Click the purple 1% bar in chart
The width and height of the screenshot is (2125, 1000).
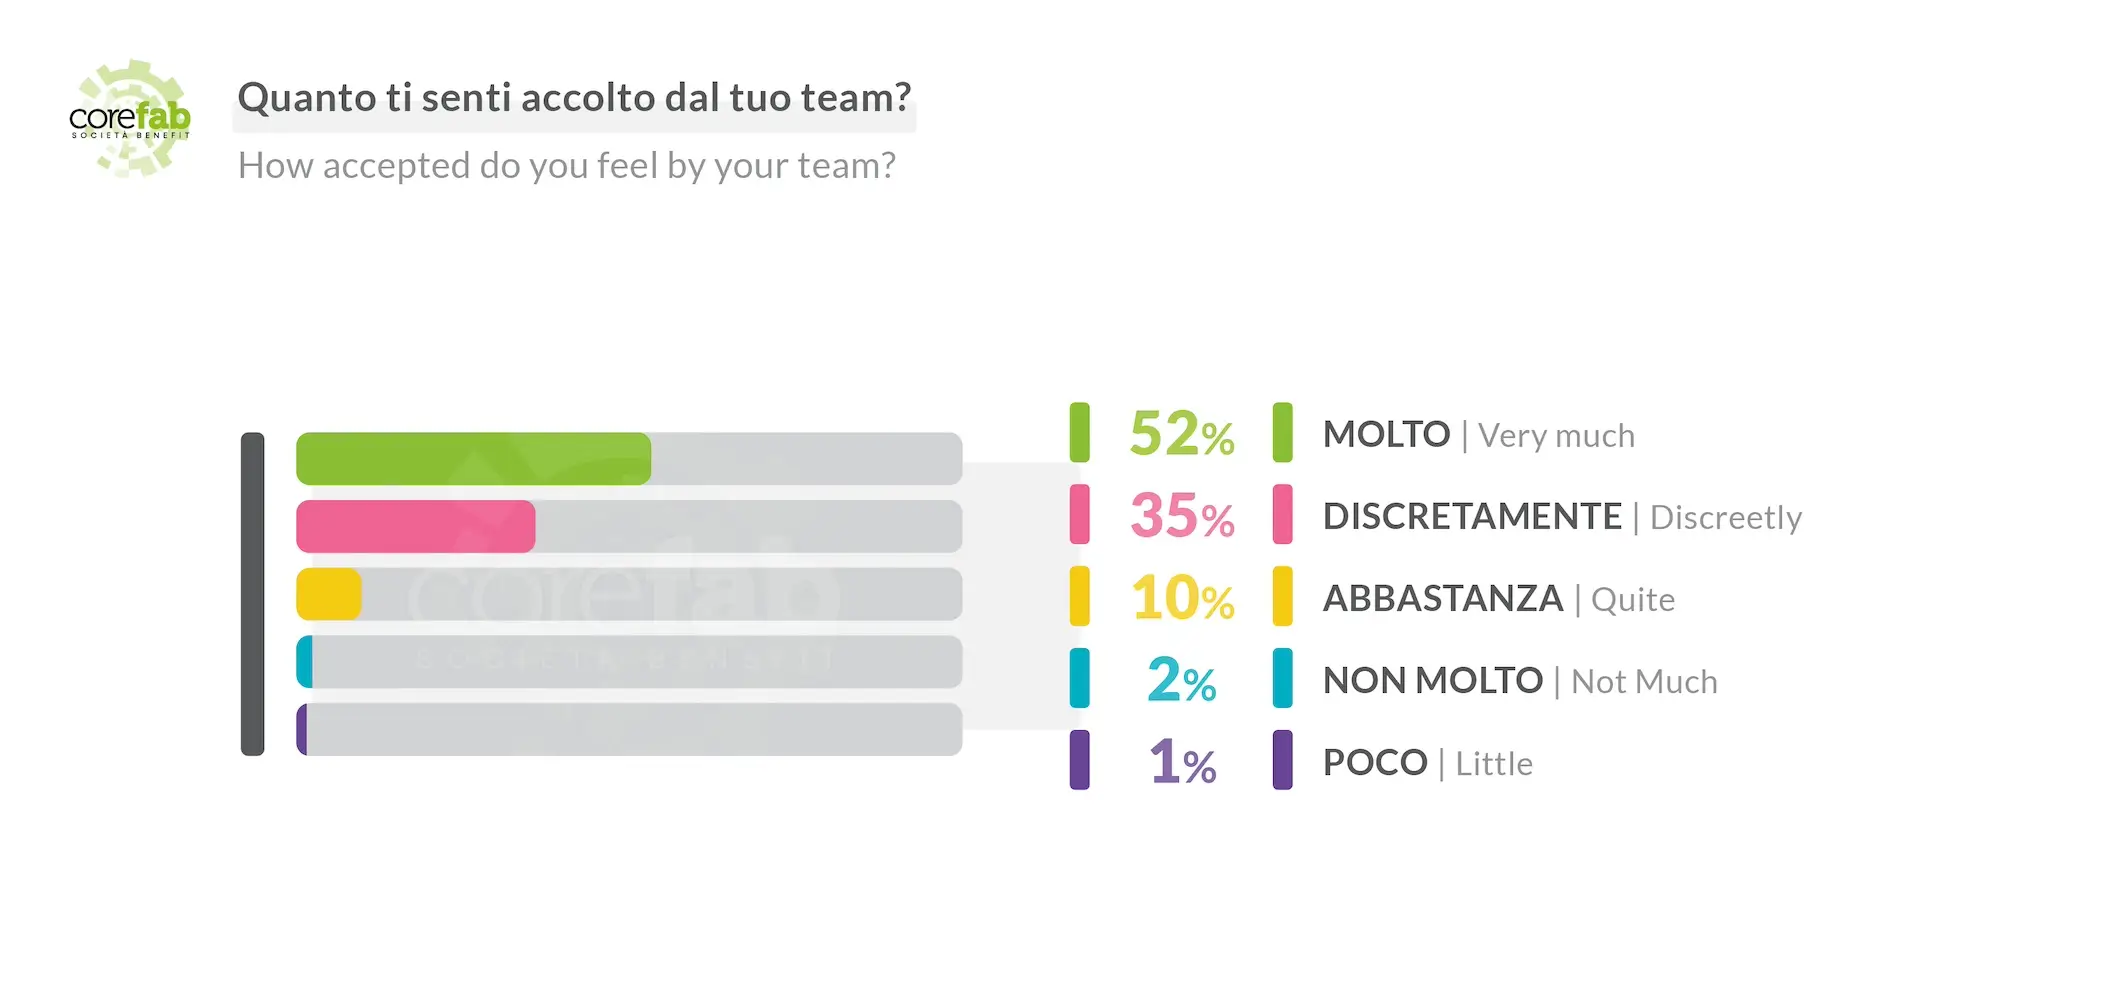(x=301, y=730)
